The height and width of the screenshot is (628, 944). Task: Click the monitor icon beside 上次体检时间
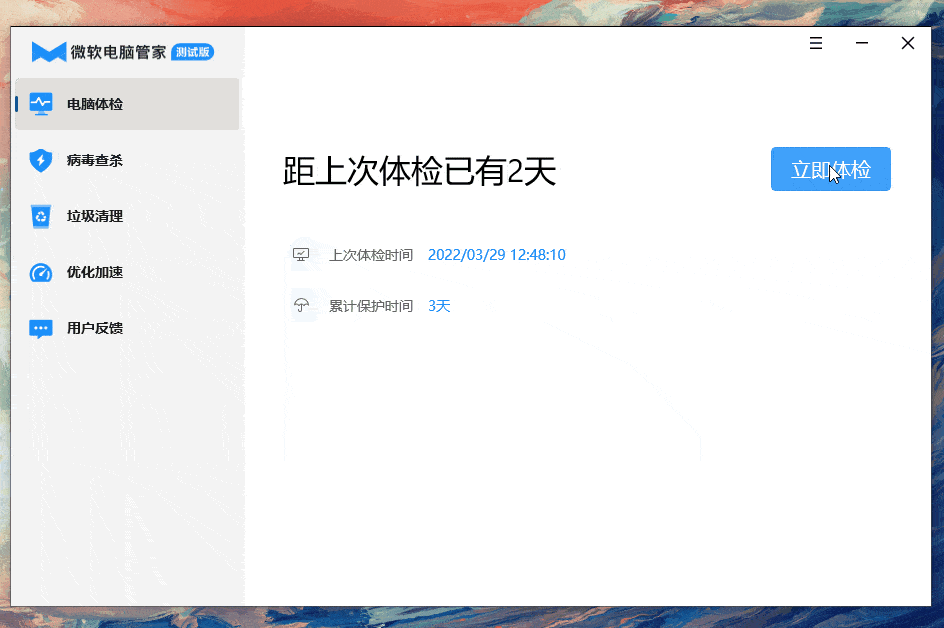coord(301,255)
